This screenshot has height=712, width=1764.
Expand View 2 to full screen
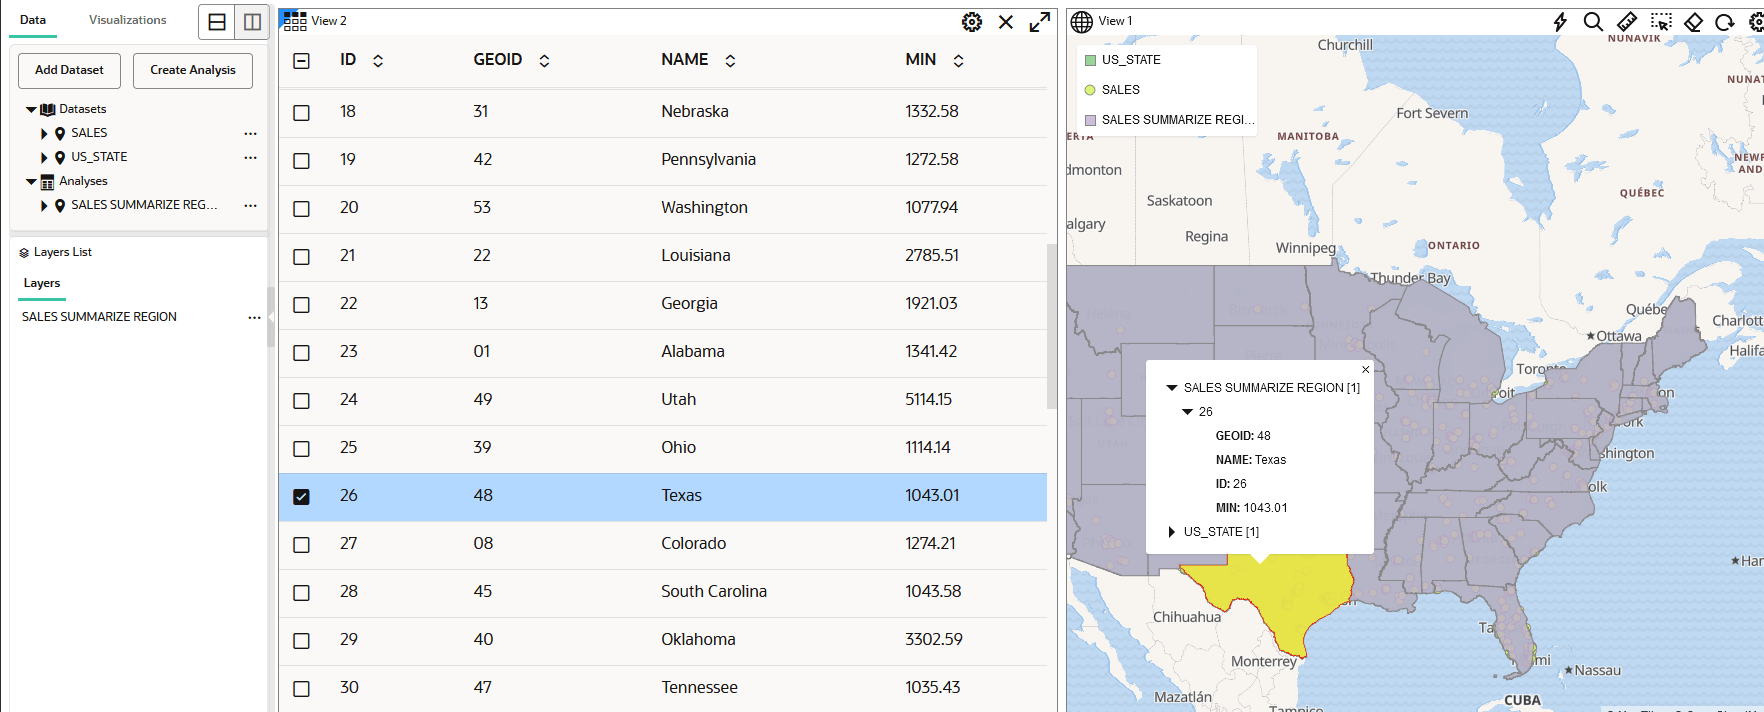point(1040,22)
